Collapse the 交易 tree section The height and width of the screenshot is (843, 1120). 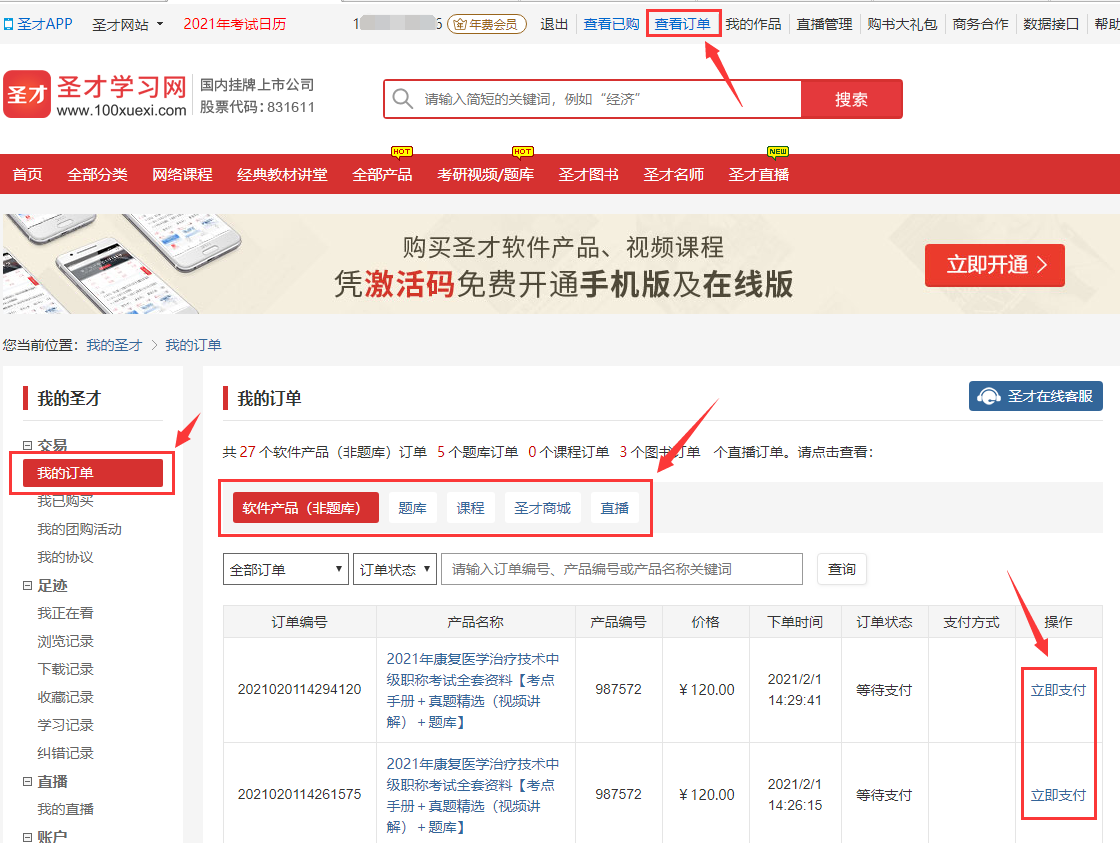point(28,446)
